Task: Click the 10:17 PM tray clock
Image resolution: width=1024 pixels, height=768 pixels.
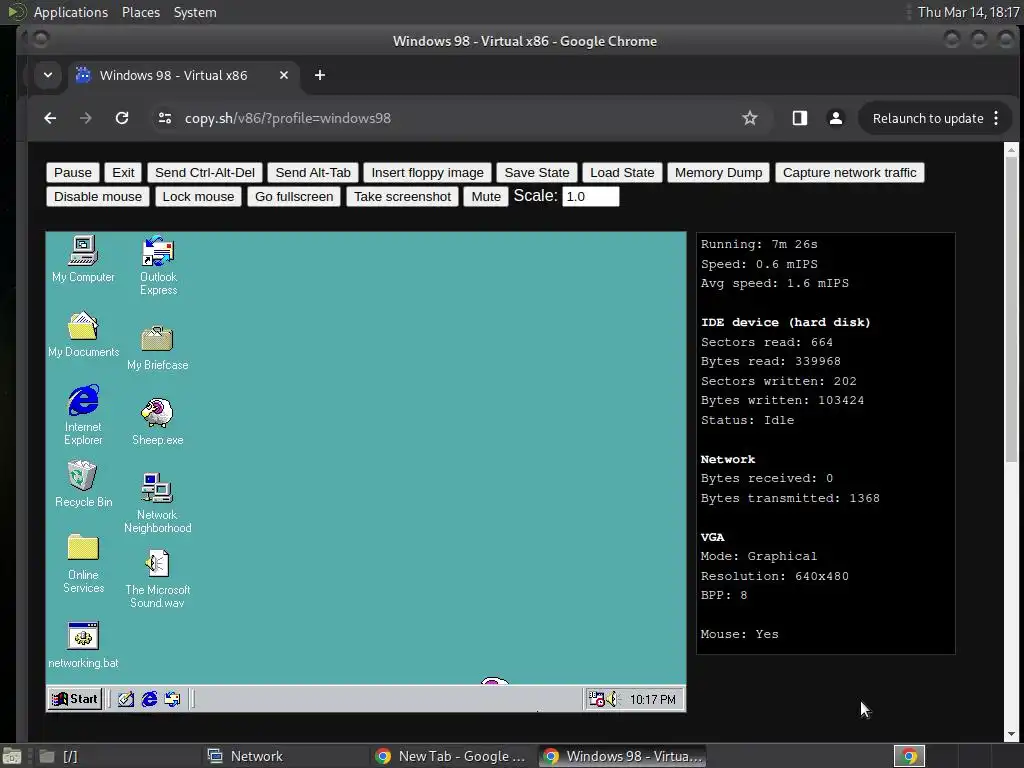Action: coord(652,699)
